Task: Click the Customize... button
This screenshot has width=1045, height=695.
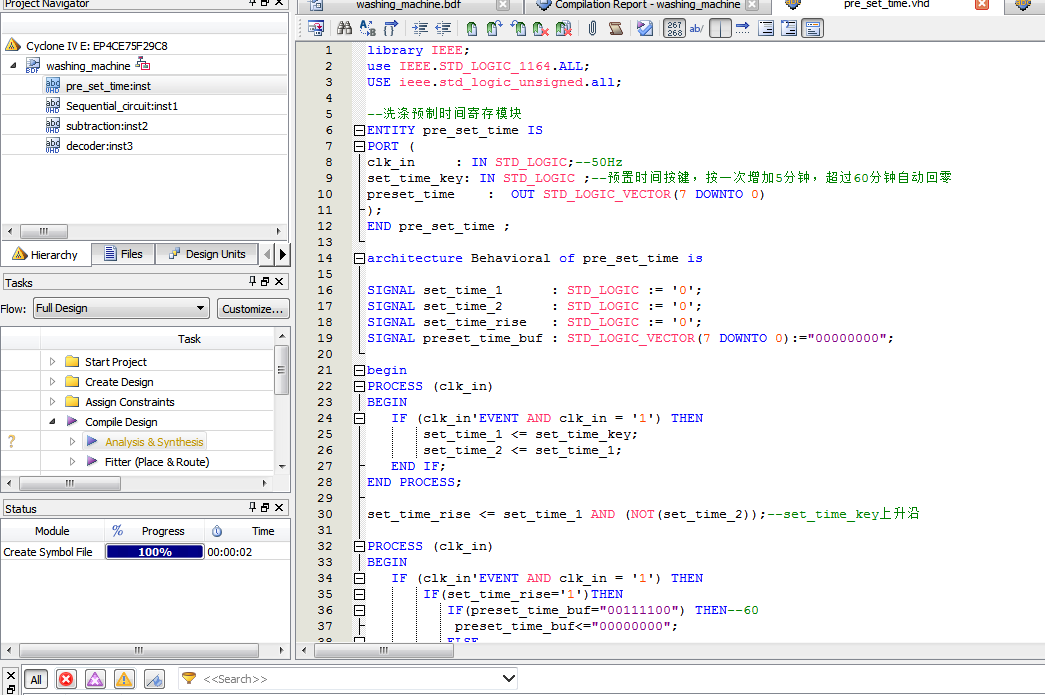Action: [x=253, y=309]
